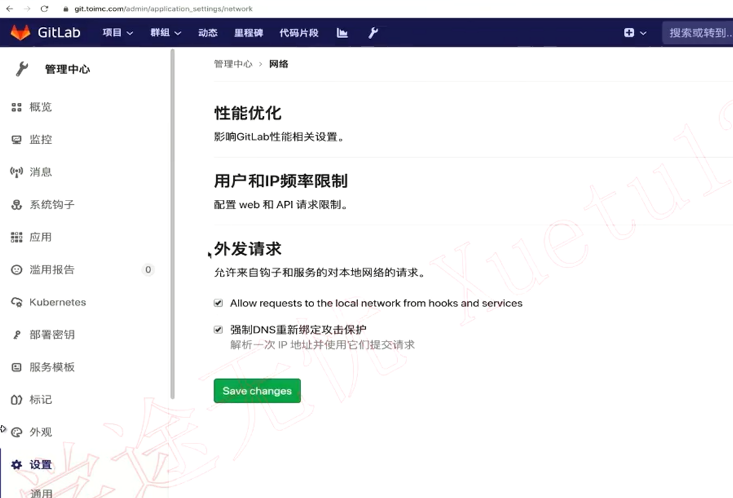Click the Save changes button
The image size is (733, 498).
[257, 391]
